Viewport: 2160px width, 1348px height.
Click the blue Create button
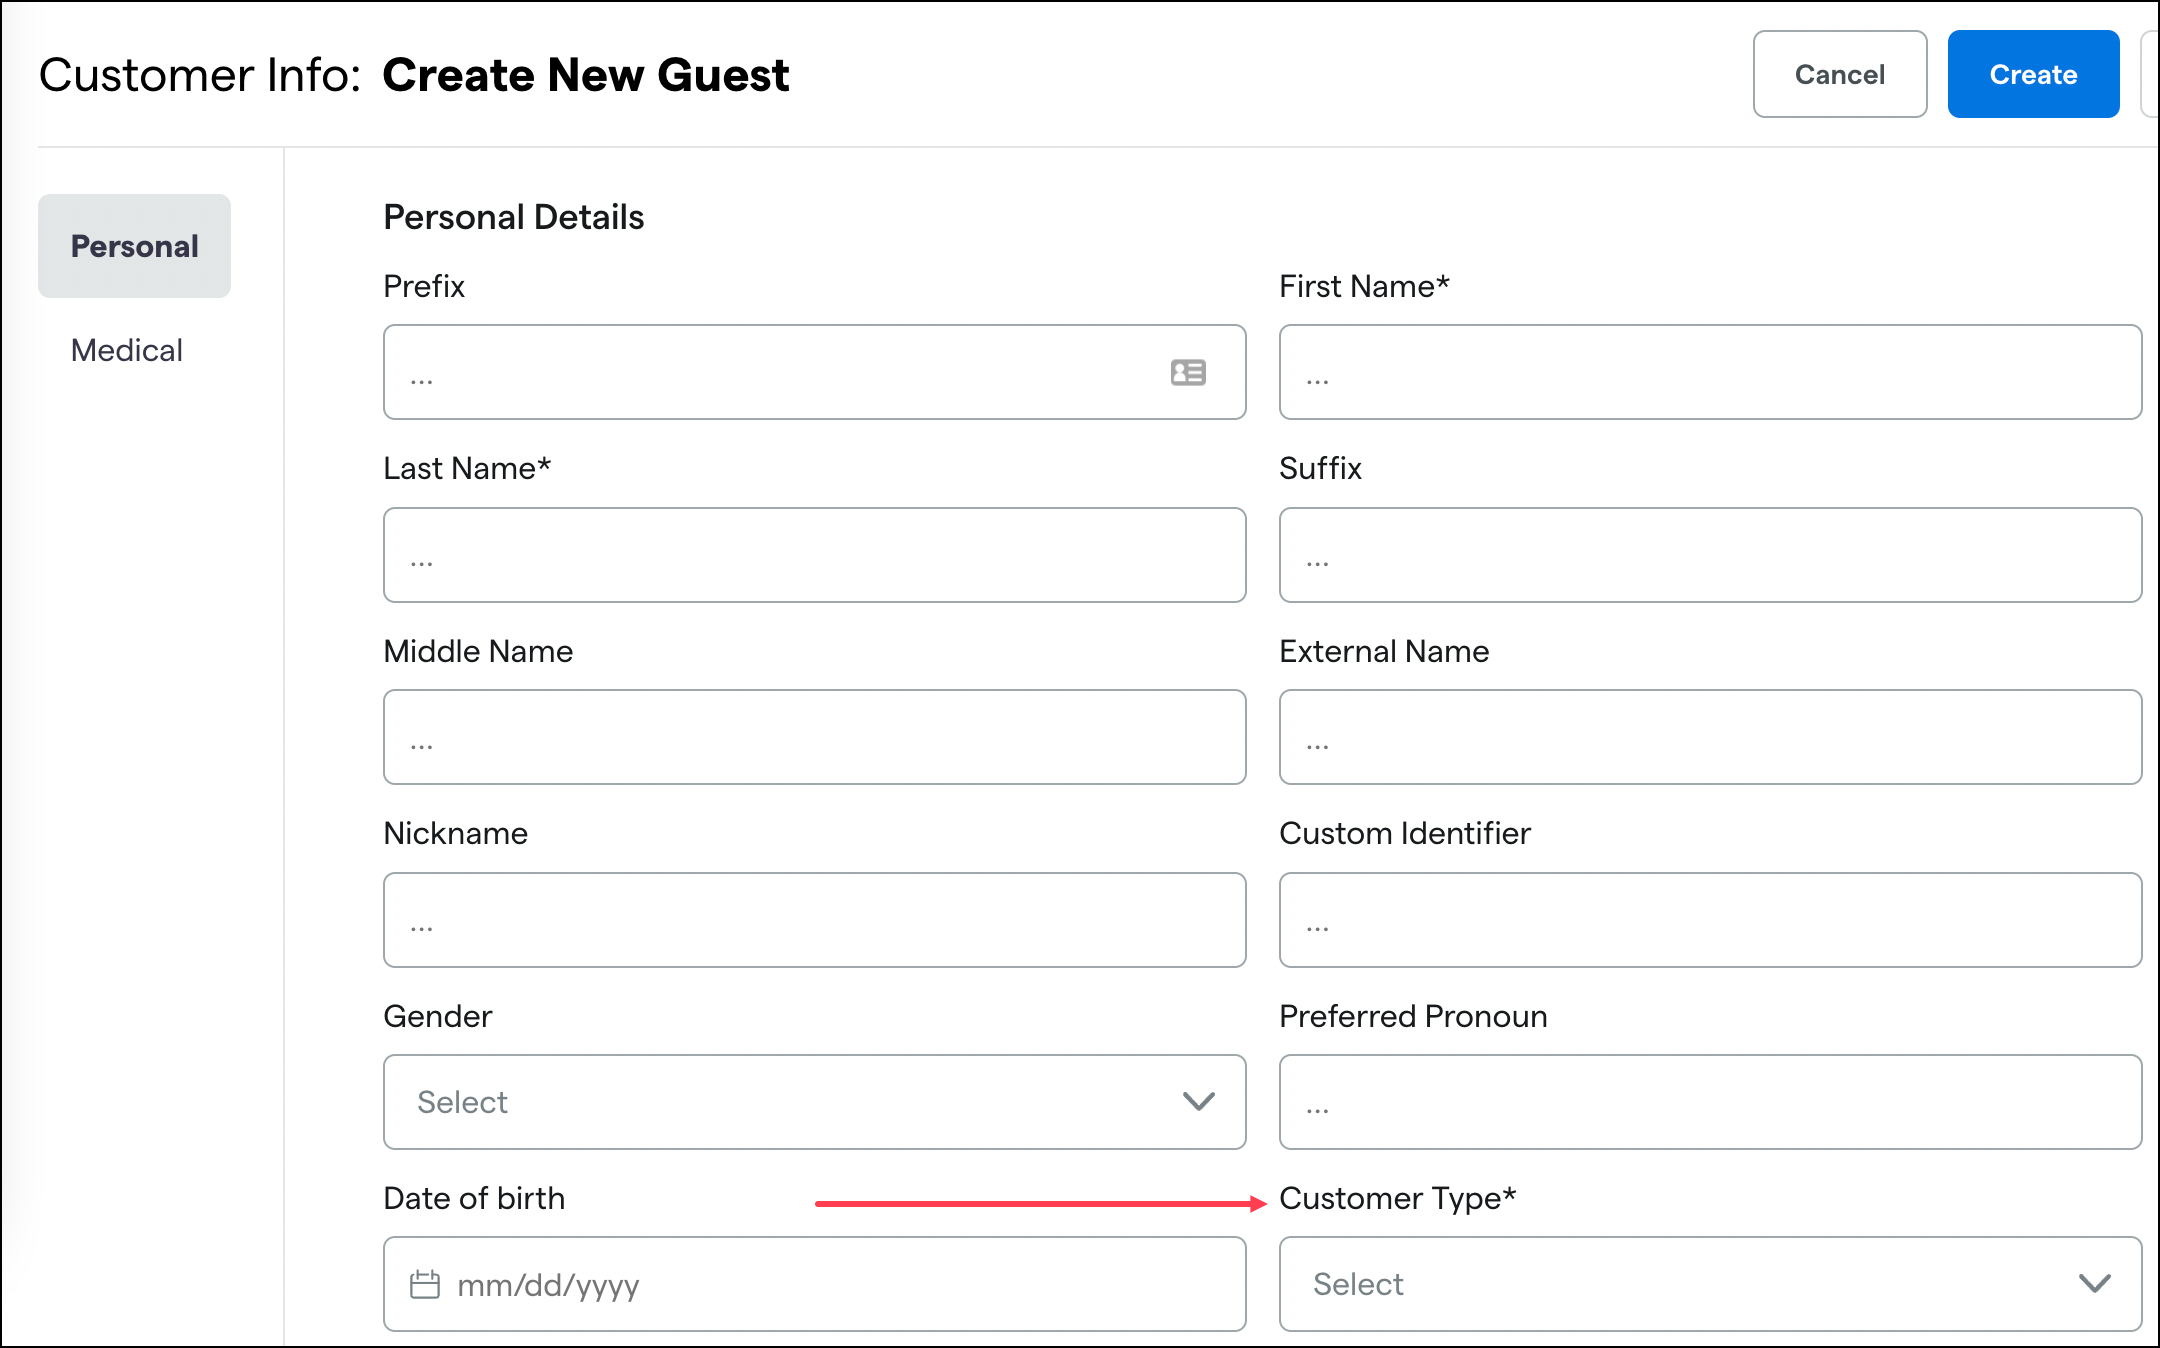pos(2033,74)
